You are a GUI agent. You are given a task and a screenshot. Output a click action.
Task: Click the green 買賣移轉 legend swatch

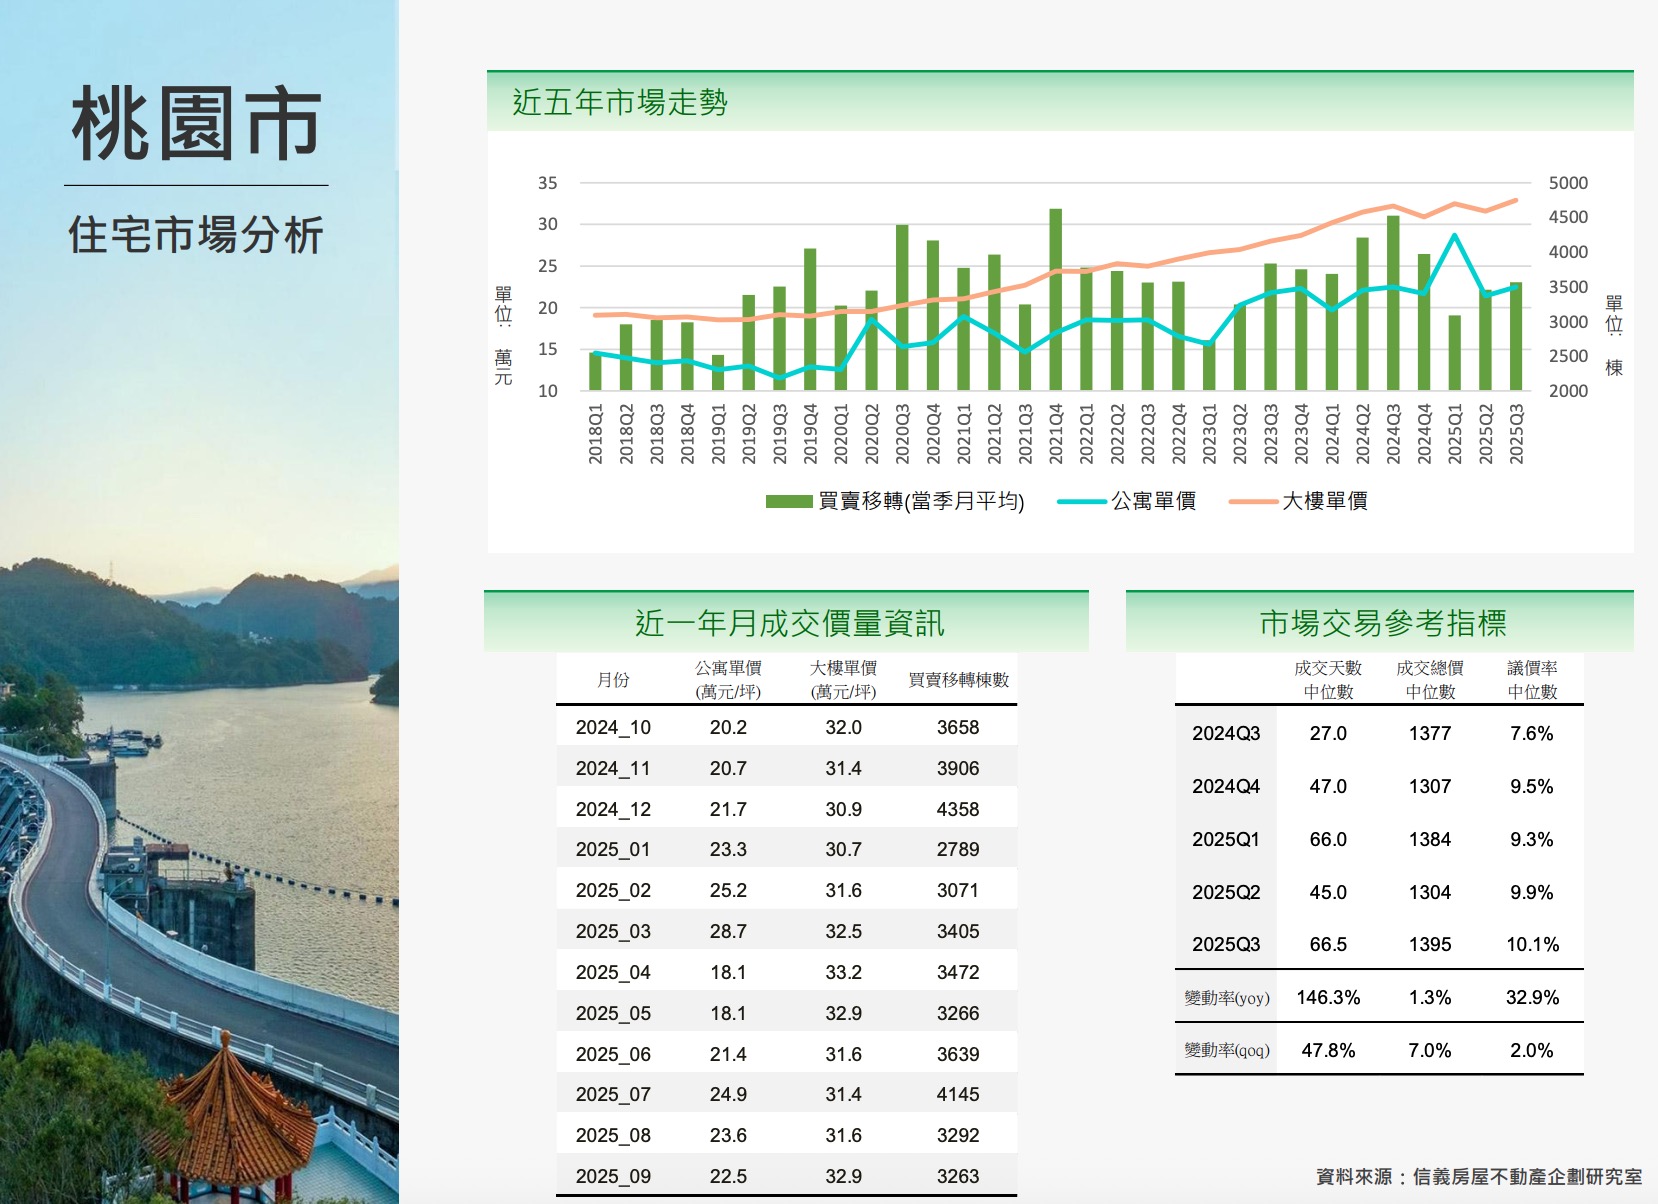tap(788, 501)
